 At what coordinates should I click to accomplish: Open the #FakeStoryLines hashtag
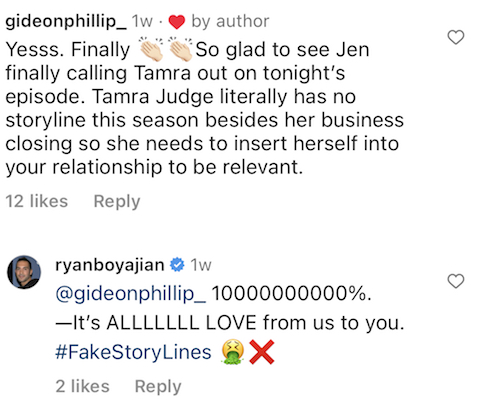(x=133, y=353)
